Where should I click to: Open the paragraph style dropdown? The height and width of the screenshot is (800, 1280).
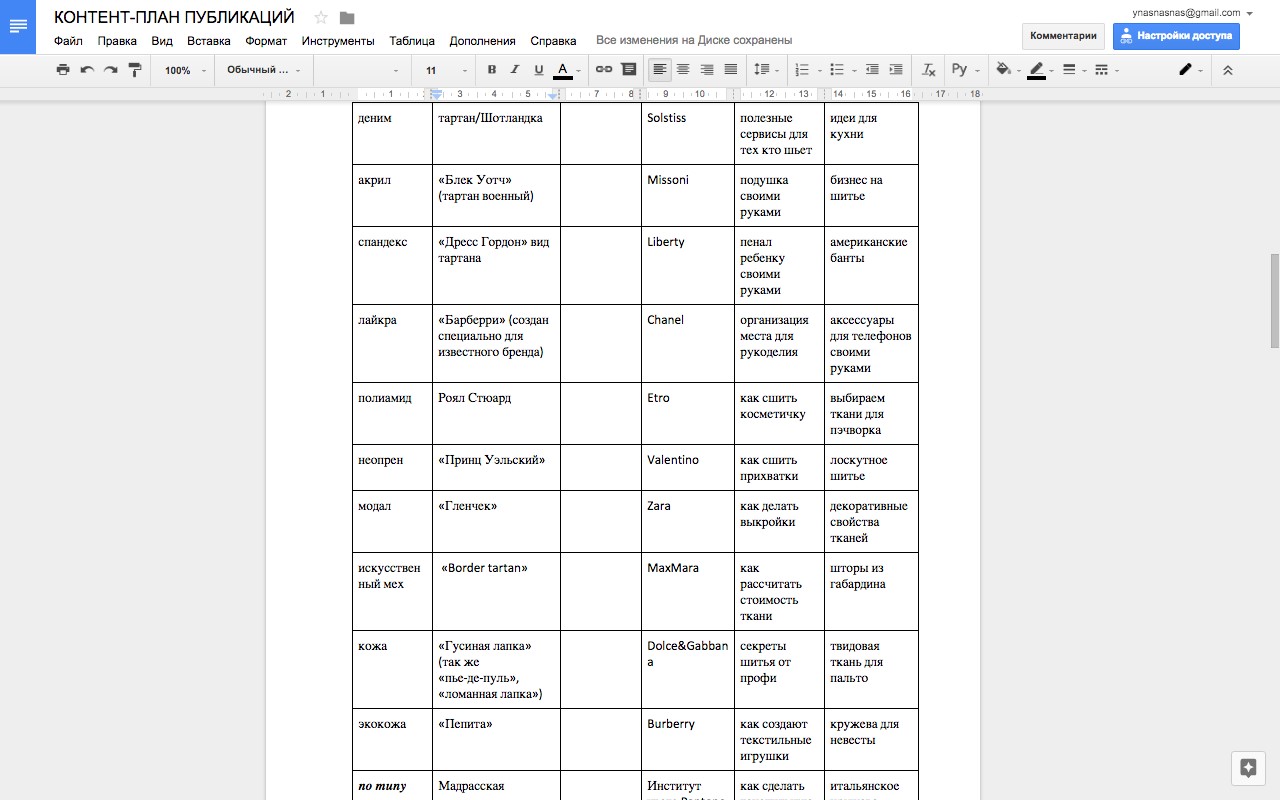click(264, 70)
